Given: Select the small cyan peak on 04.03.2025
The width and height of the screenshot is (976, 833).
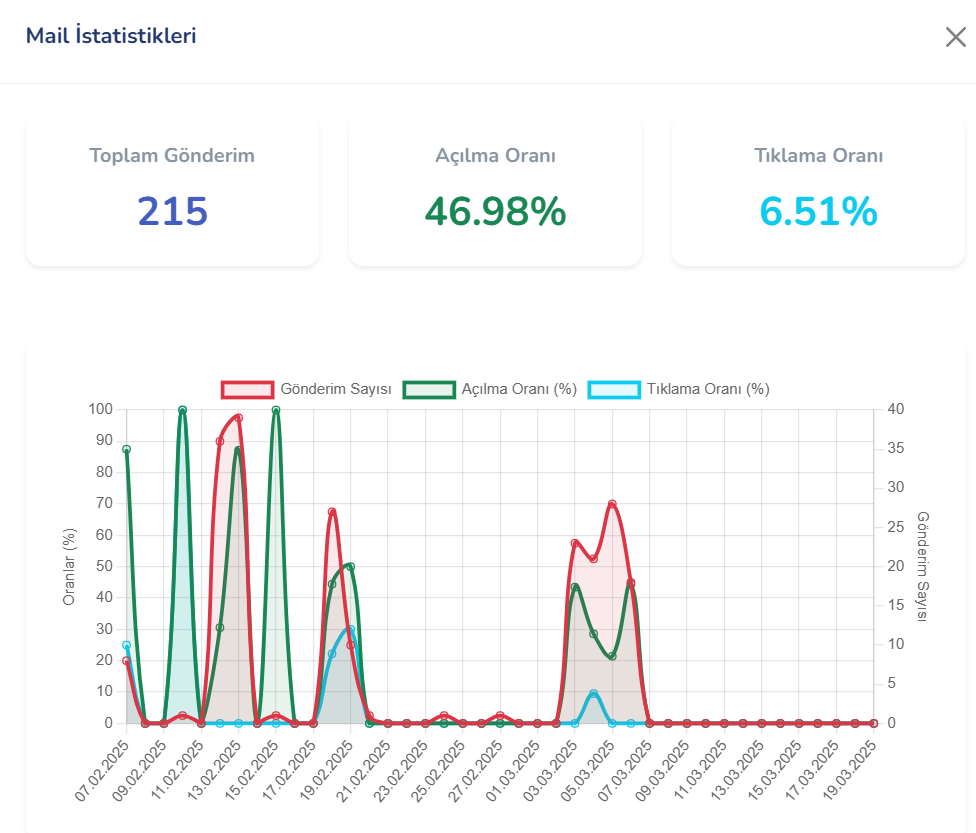Looking at the screenshot, I should click(593, 693).
